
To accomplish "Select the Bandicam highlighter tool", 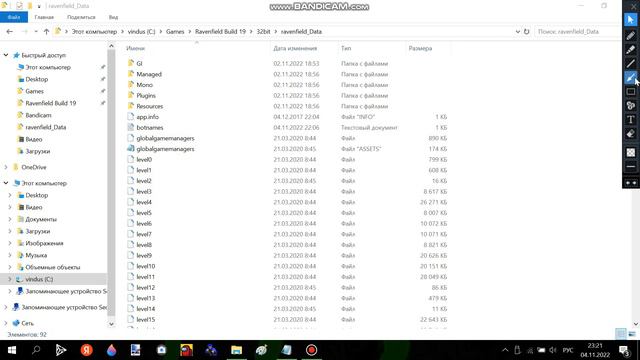I will click(631, 49).
